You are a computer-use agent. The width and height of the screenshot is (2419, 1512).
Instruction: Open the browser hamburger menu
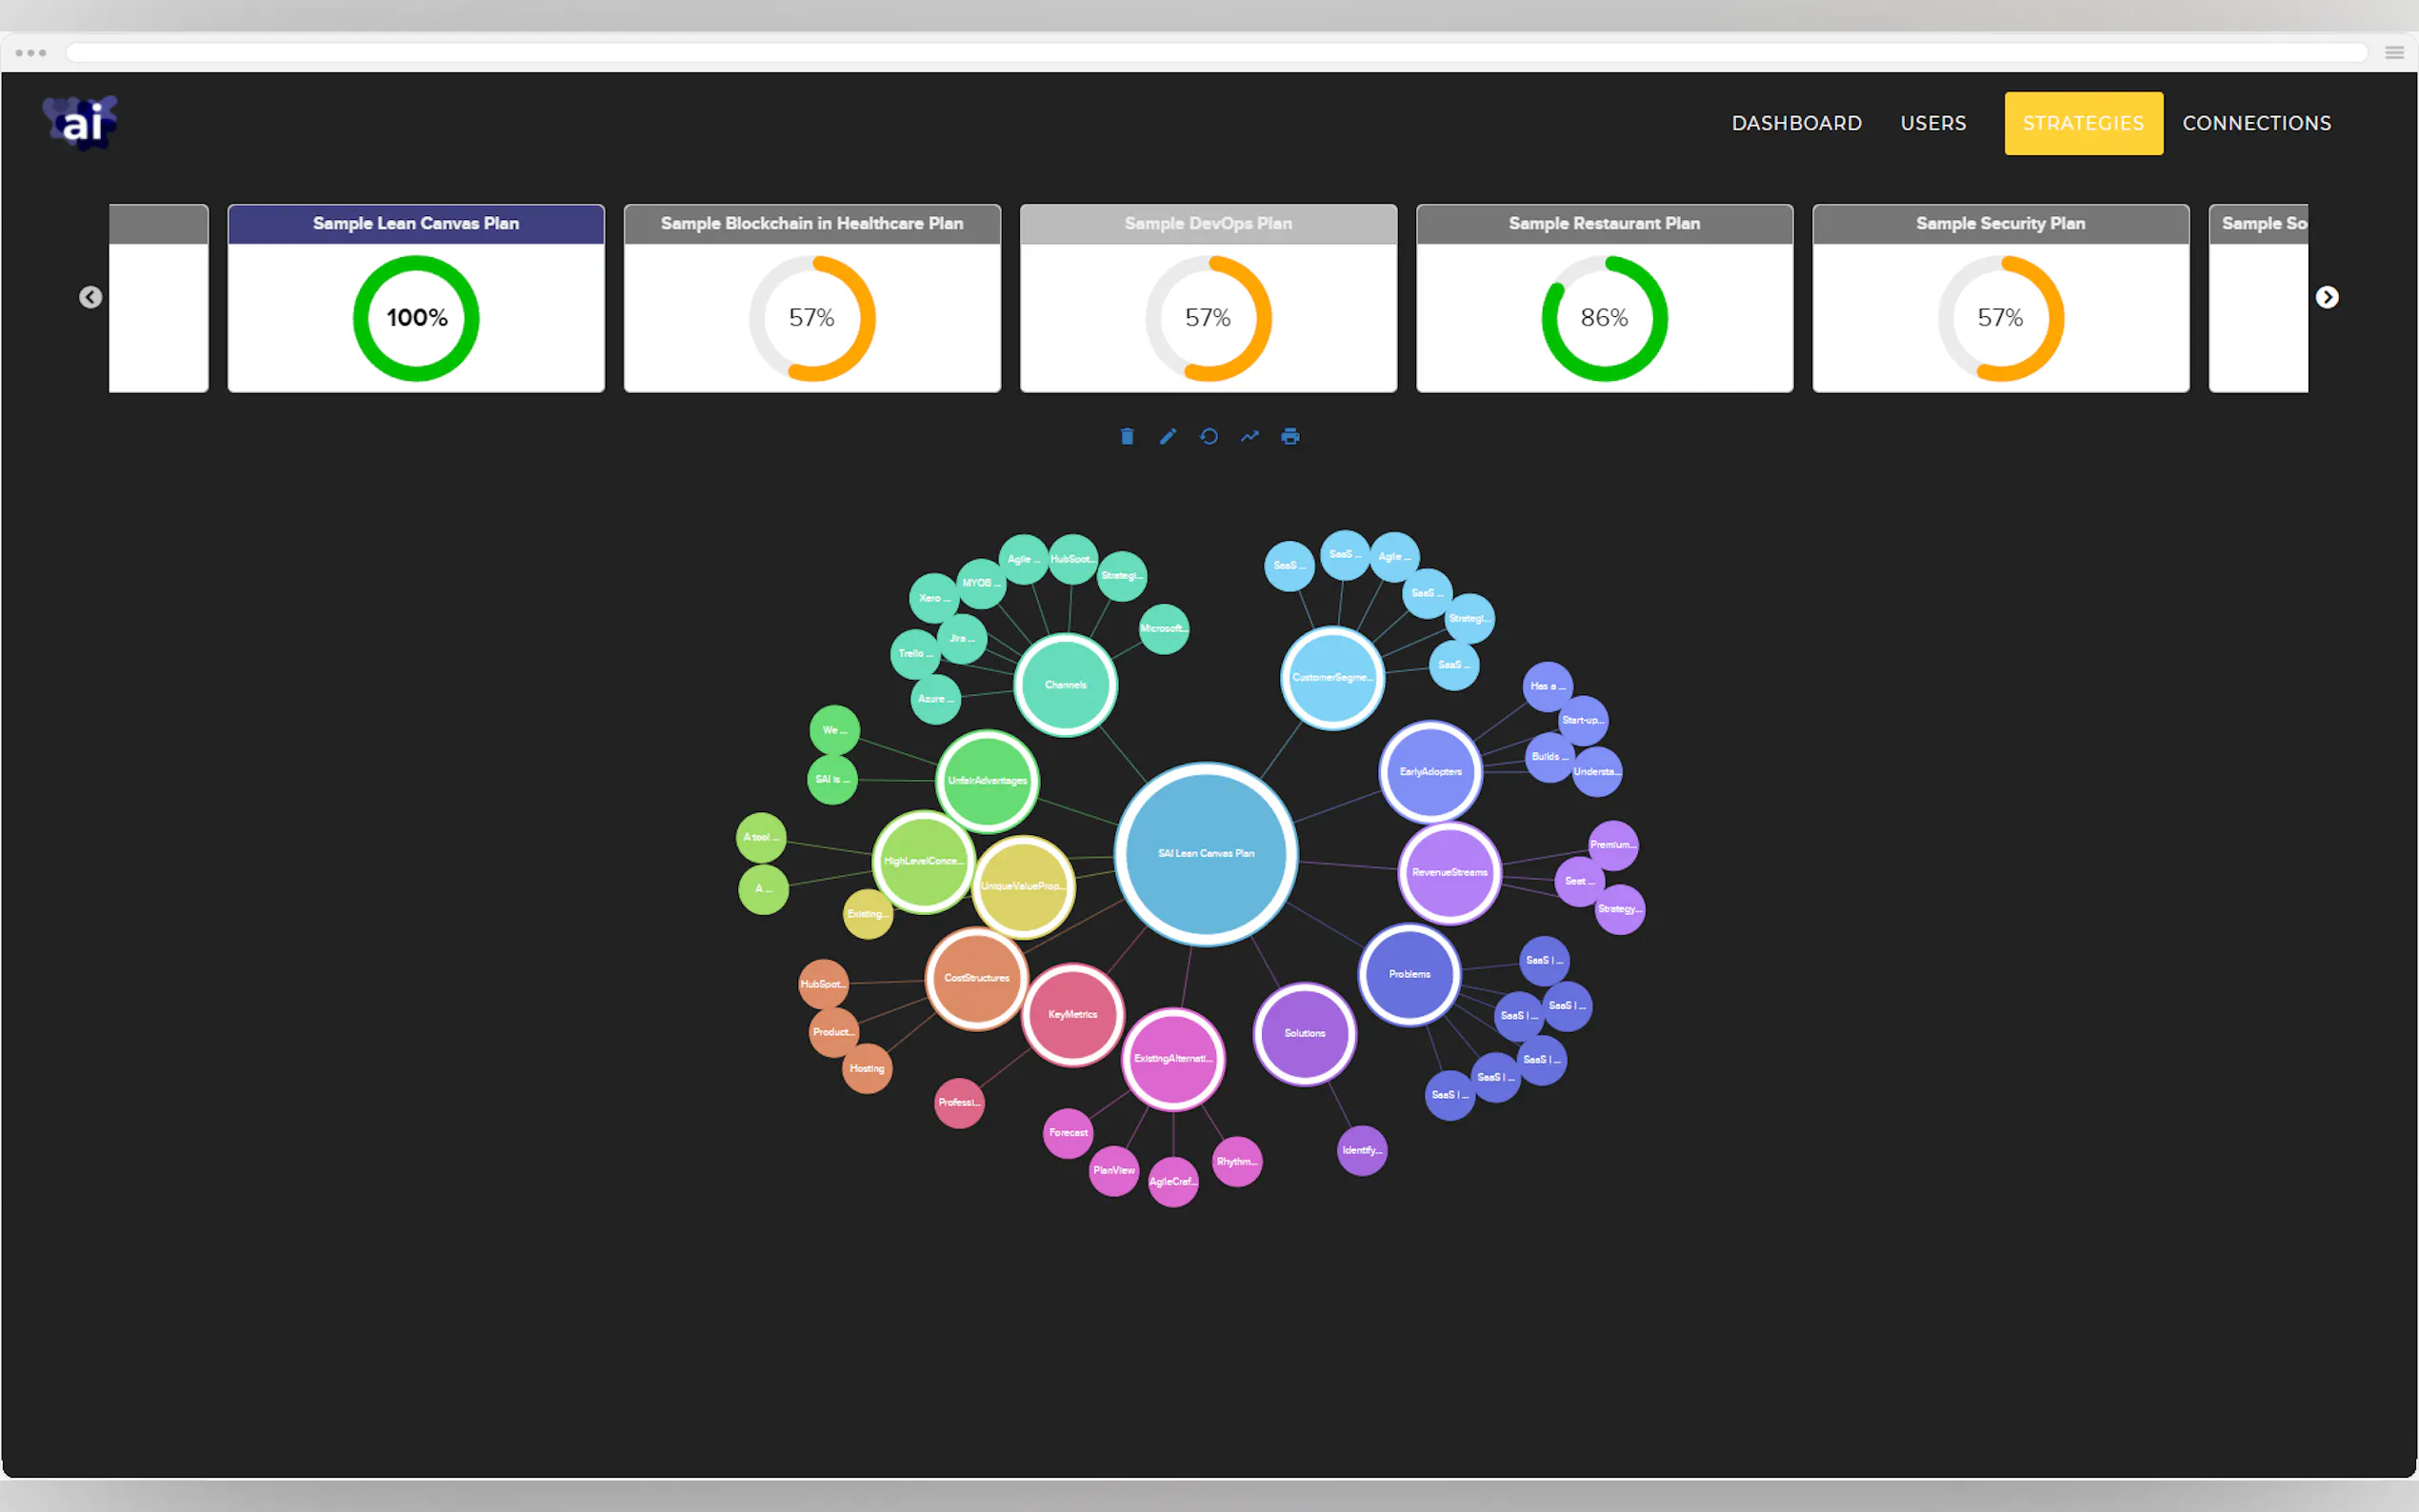coord(2394,53)
